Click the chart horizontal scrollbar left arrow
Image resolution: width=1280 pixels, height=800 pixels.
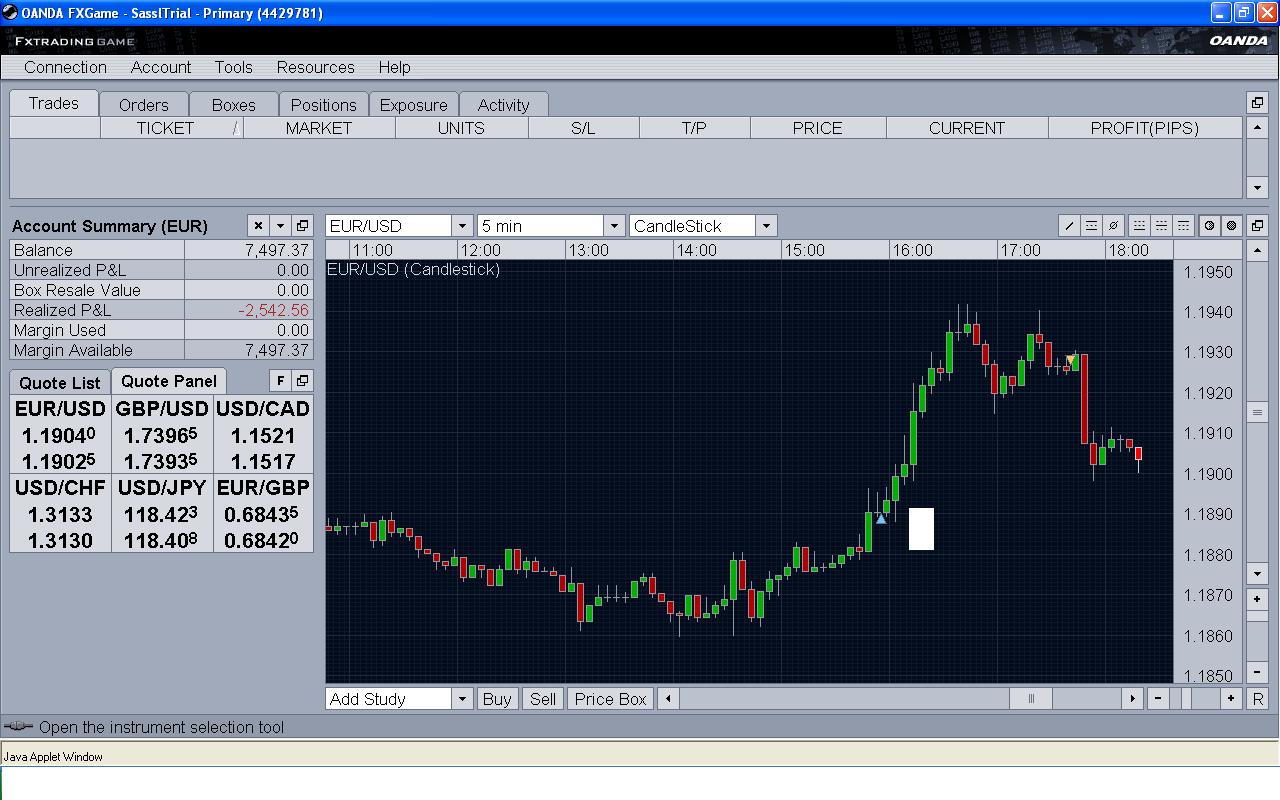[x=668, y=699]
